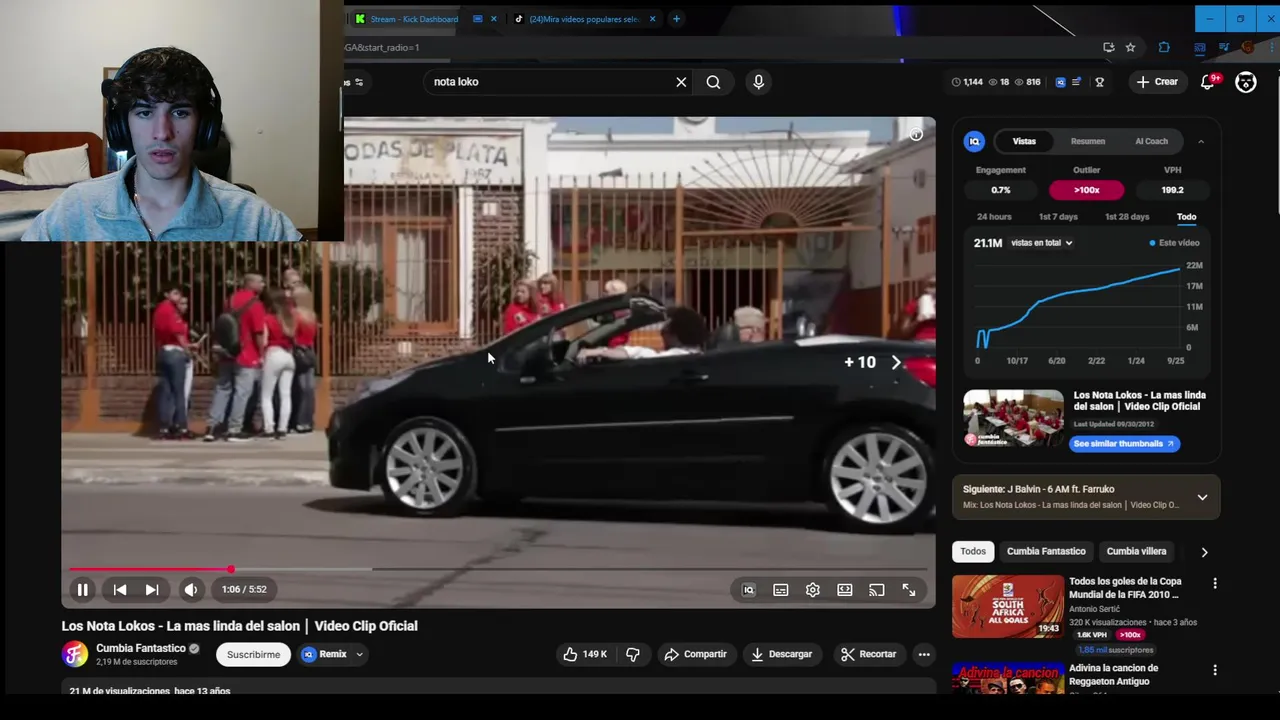Viewport: 1280px width, 720px height.
Task: Open vidIQ overlay icon in player controls
Action: coord(748,590)
